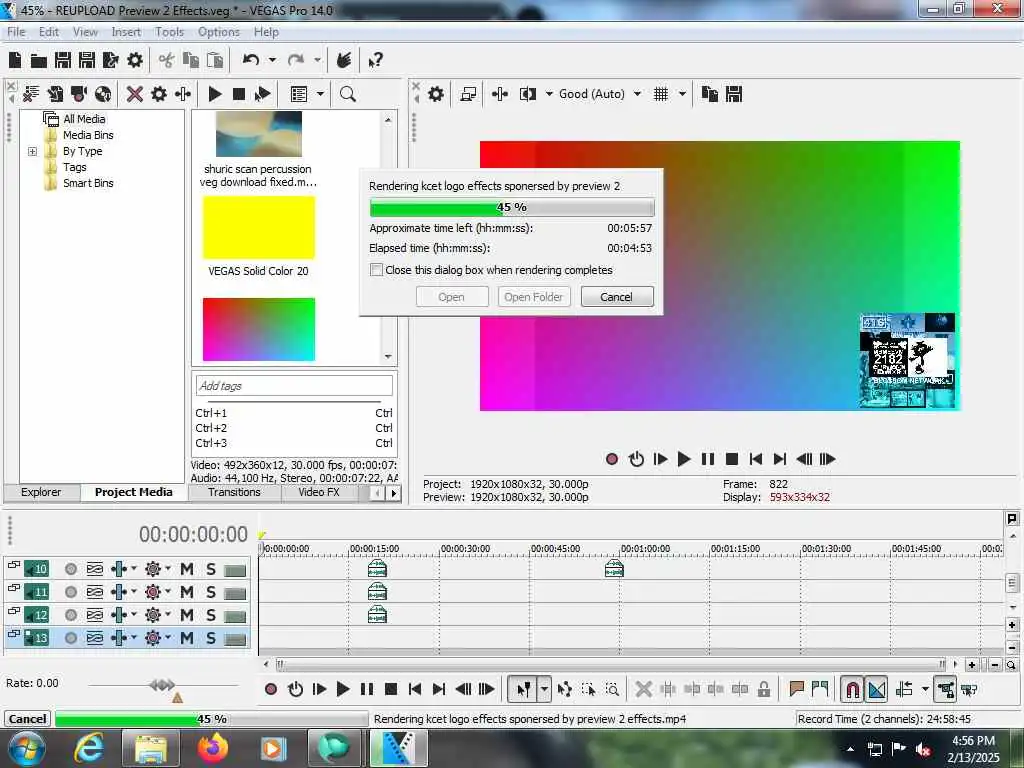Switch to the Transitions tab
1024x768 pixels.
click(x=234, y=492)
